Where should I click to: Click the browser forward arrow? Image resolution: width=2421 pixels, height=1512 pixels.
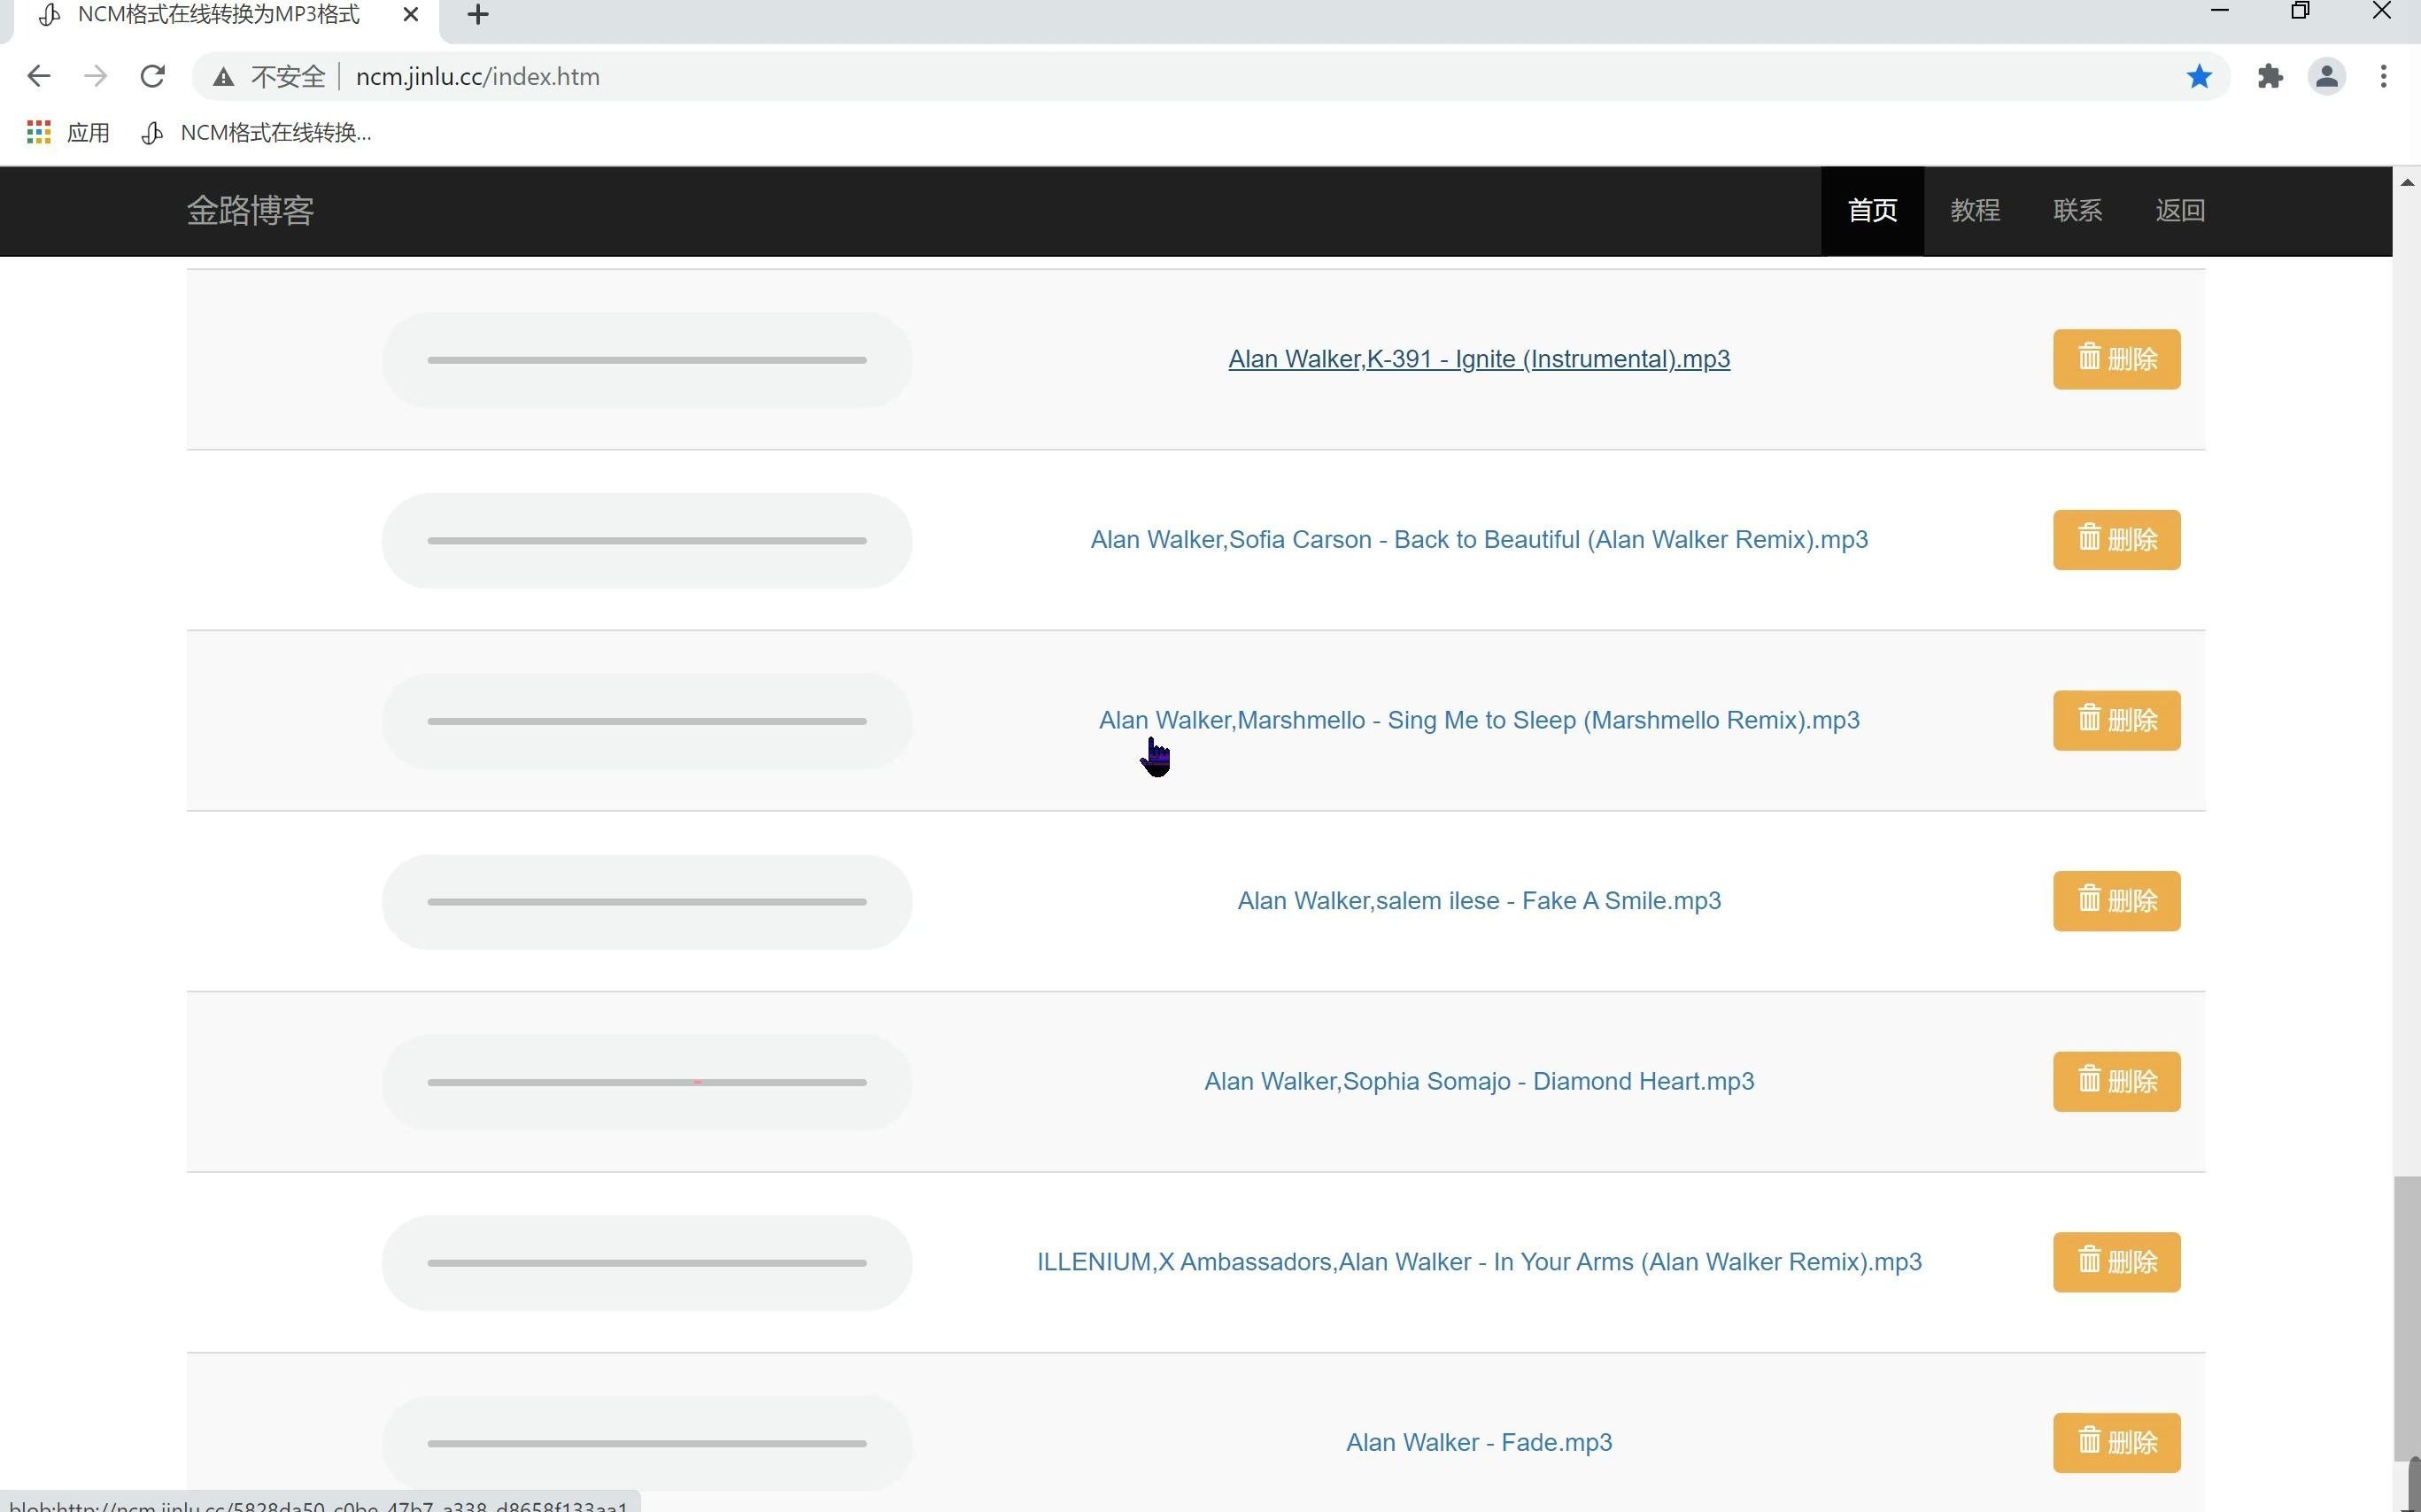pyautogui.click(x=96, y=76)
